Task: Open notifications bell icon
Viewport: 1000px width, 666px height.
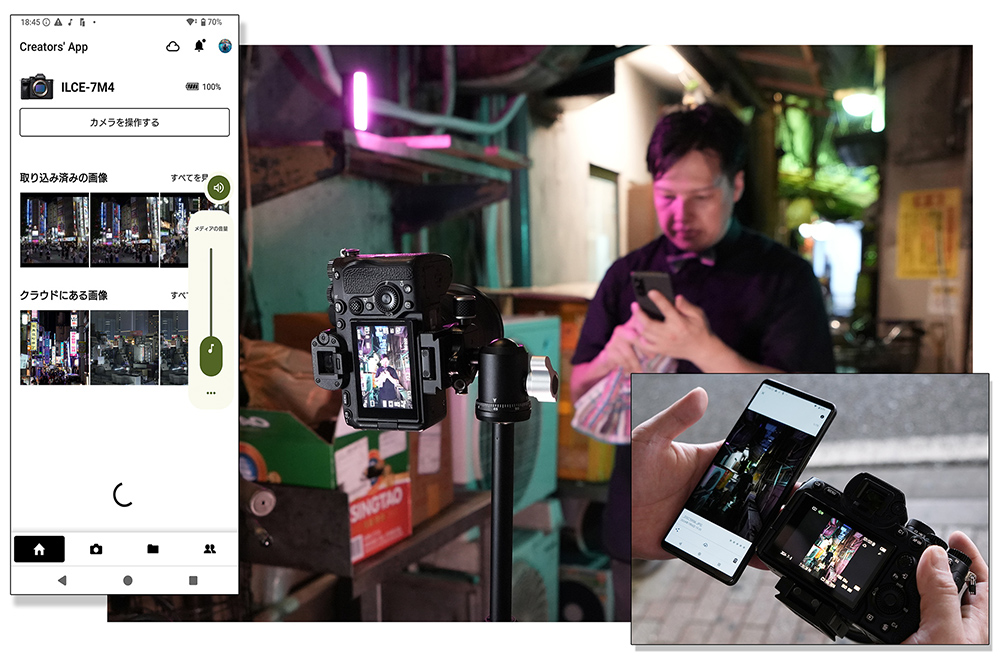Action: tap(199, 46)
